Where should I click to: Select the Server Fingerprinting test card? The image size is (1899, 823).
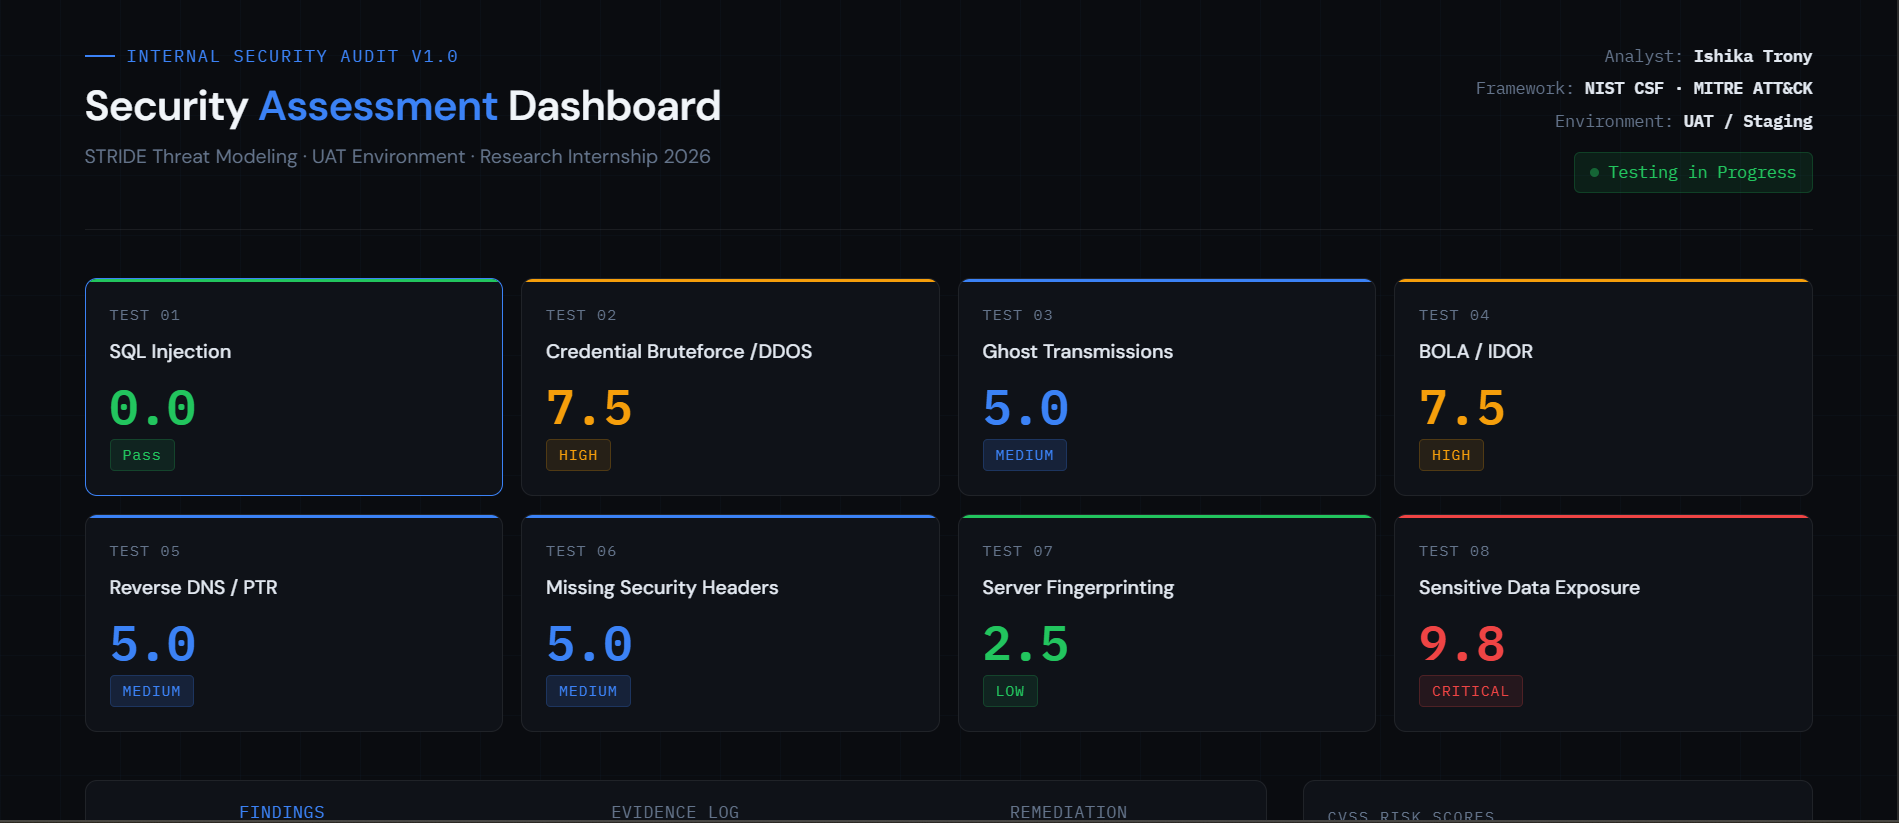(x=1167, y=623)
